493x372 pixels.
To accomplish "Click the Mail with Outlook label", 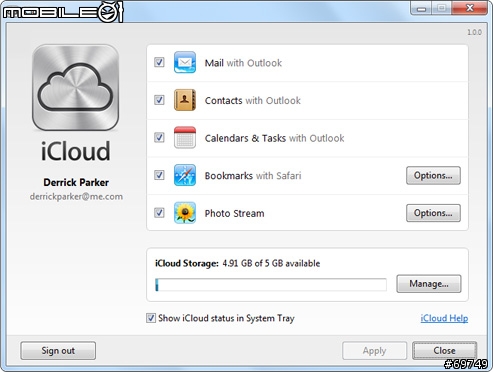I will point(243,63).
